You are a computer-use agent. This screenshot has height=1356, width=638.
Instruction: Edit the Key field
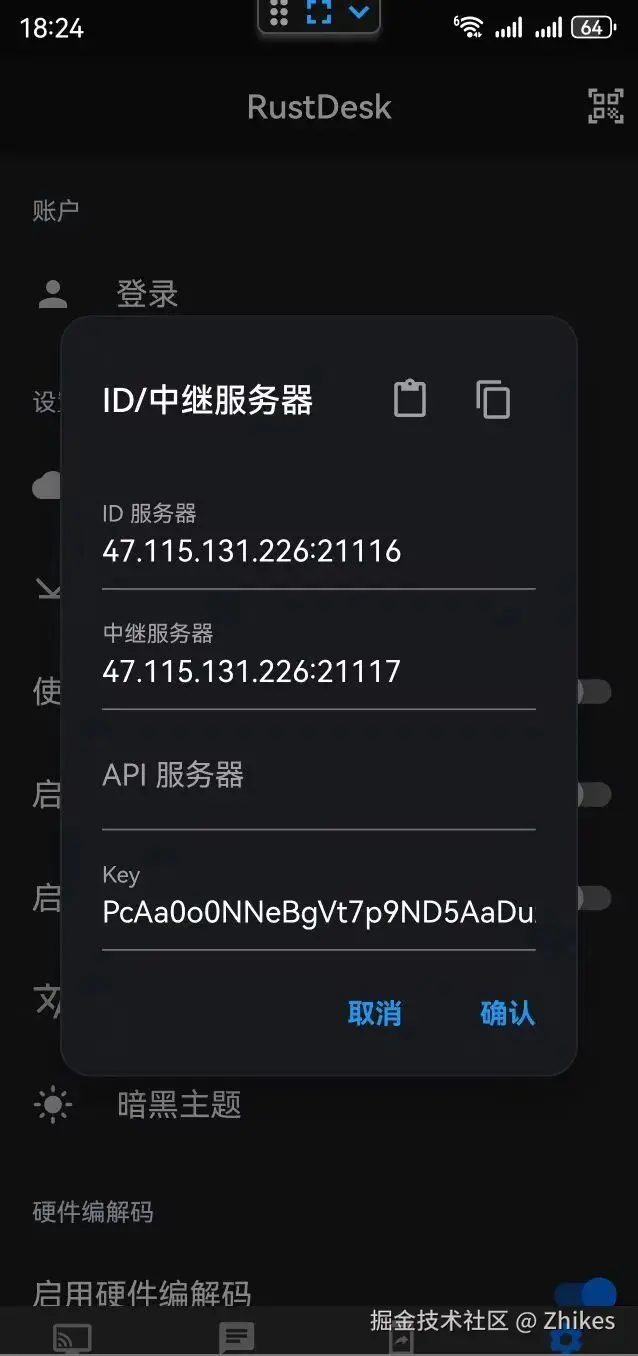tap(319, 911)
